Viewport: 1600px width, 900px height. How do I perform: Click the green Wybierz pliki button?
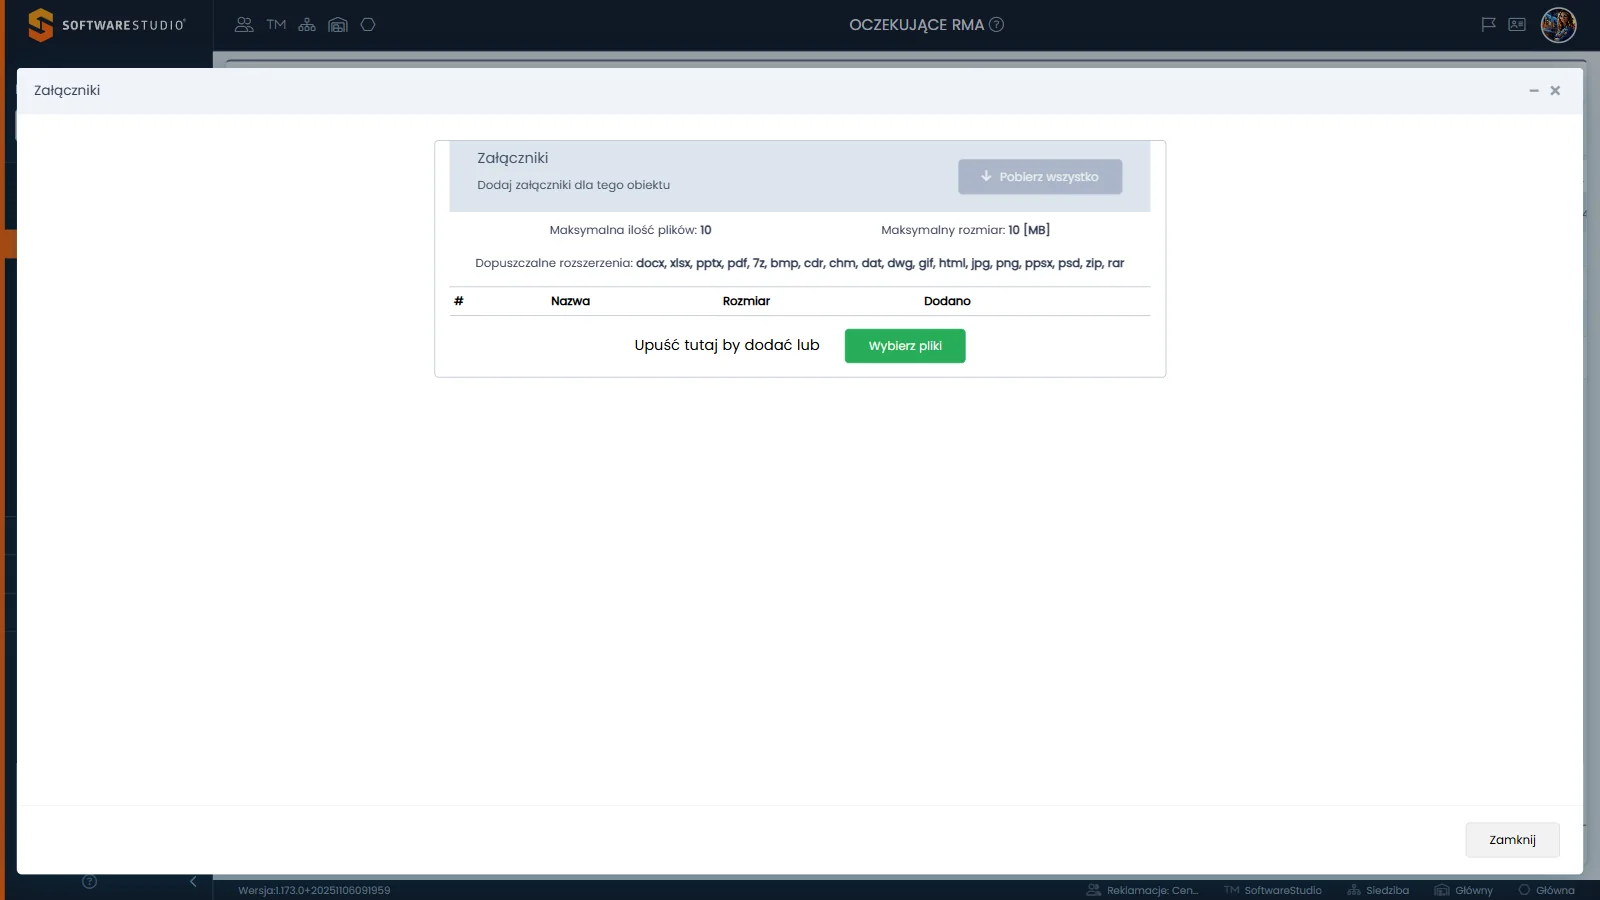coord(905,346)
